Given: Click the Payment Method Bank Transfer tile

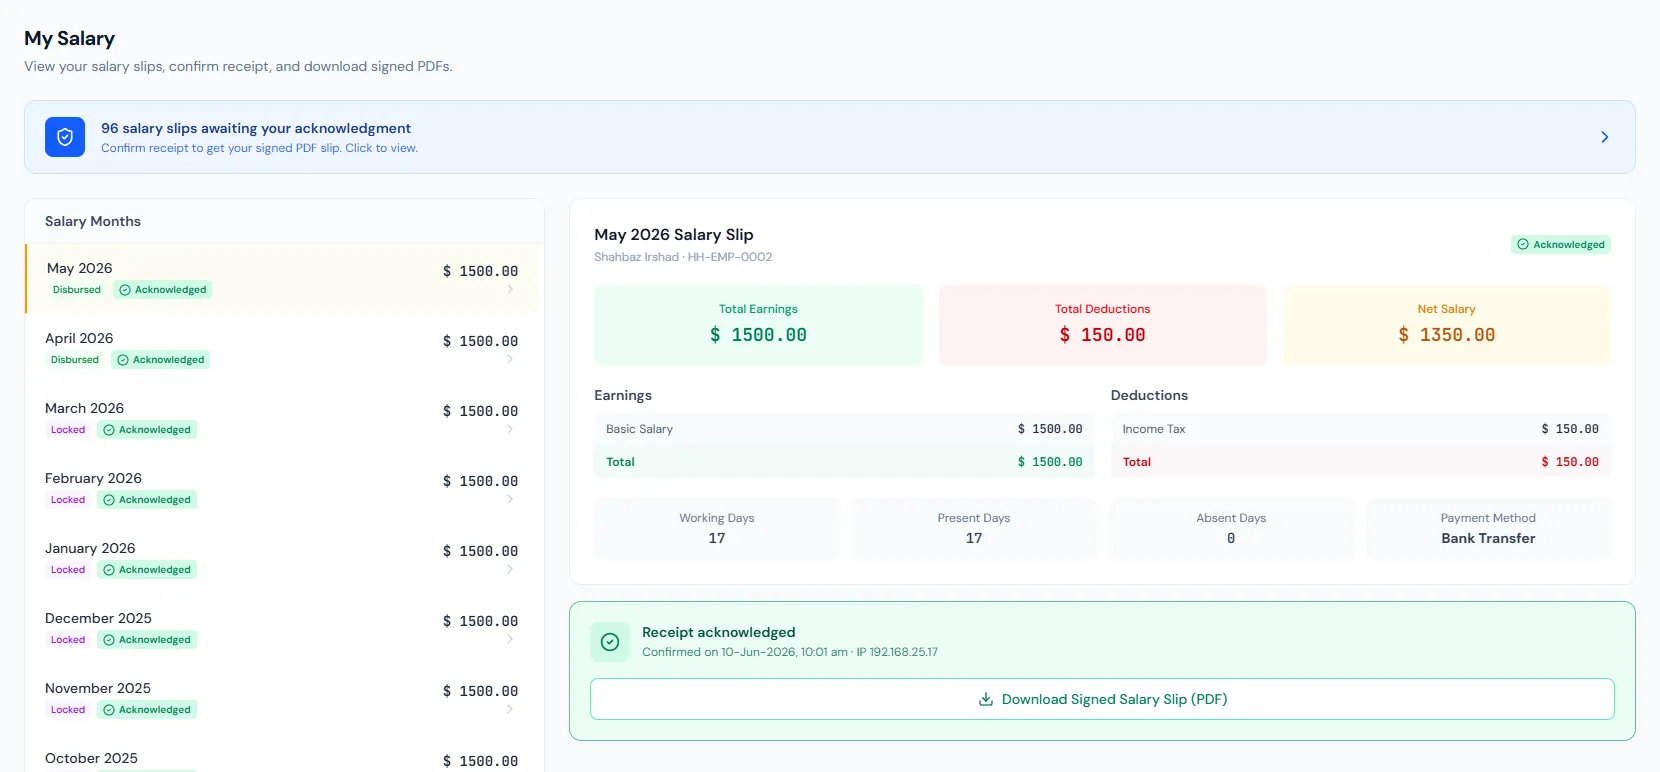Looking at the screenshot, I should [x=1488, y=528].
